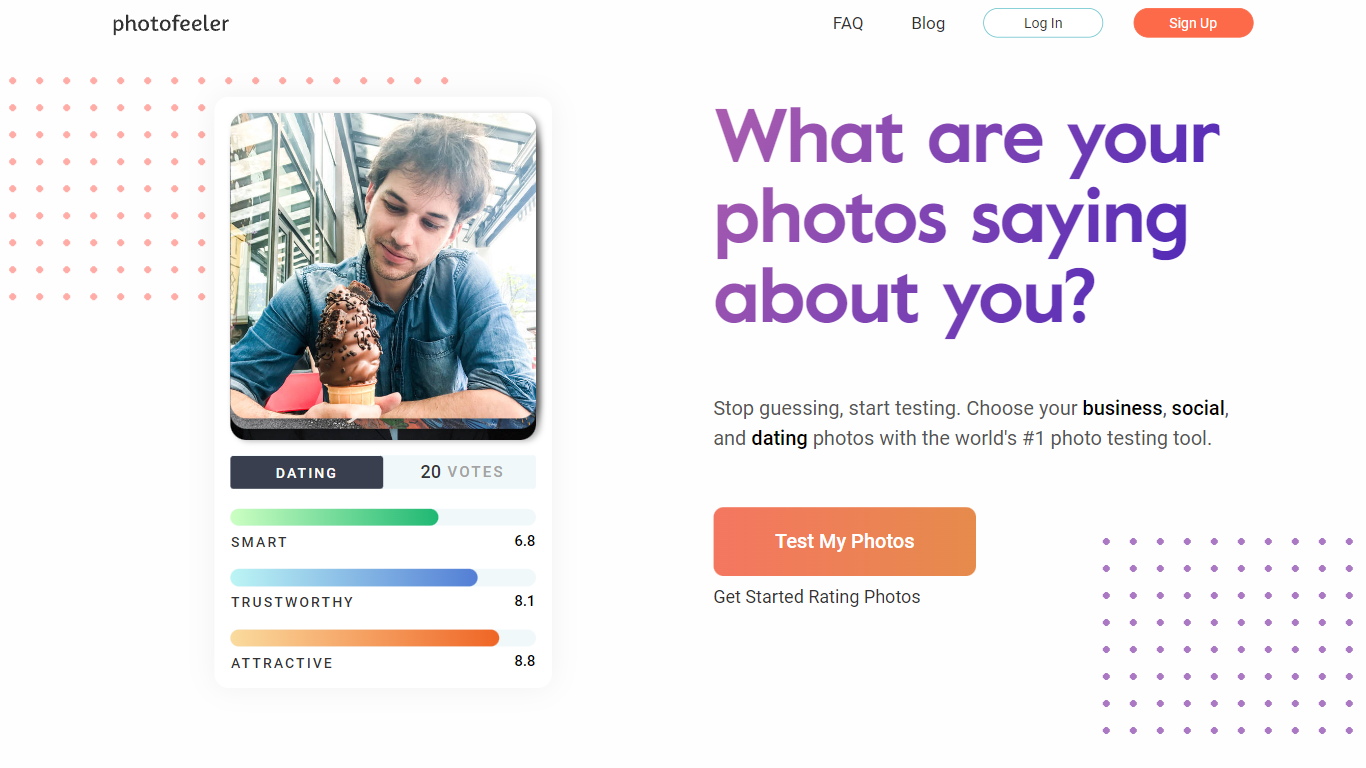1366x768 pixels.
Task: Click the SMART label
Action: [259, 542]
